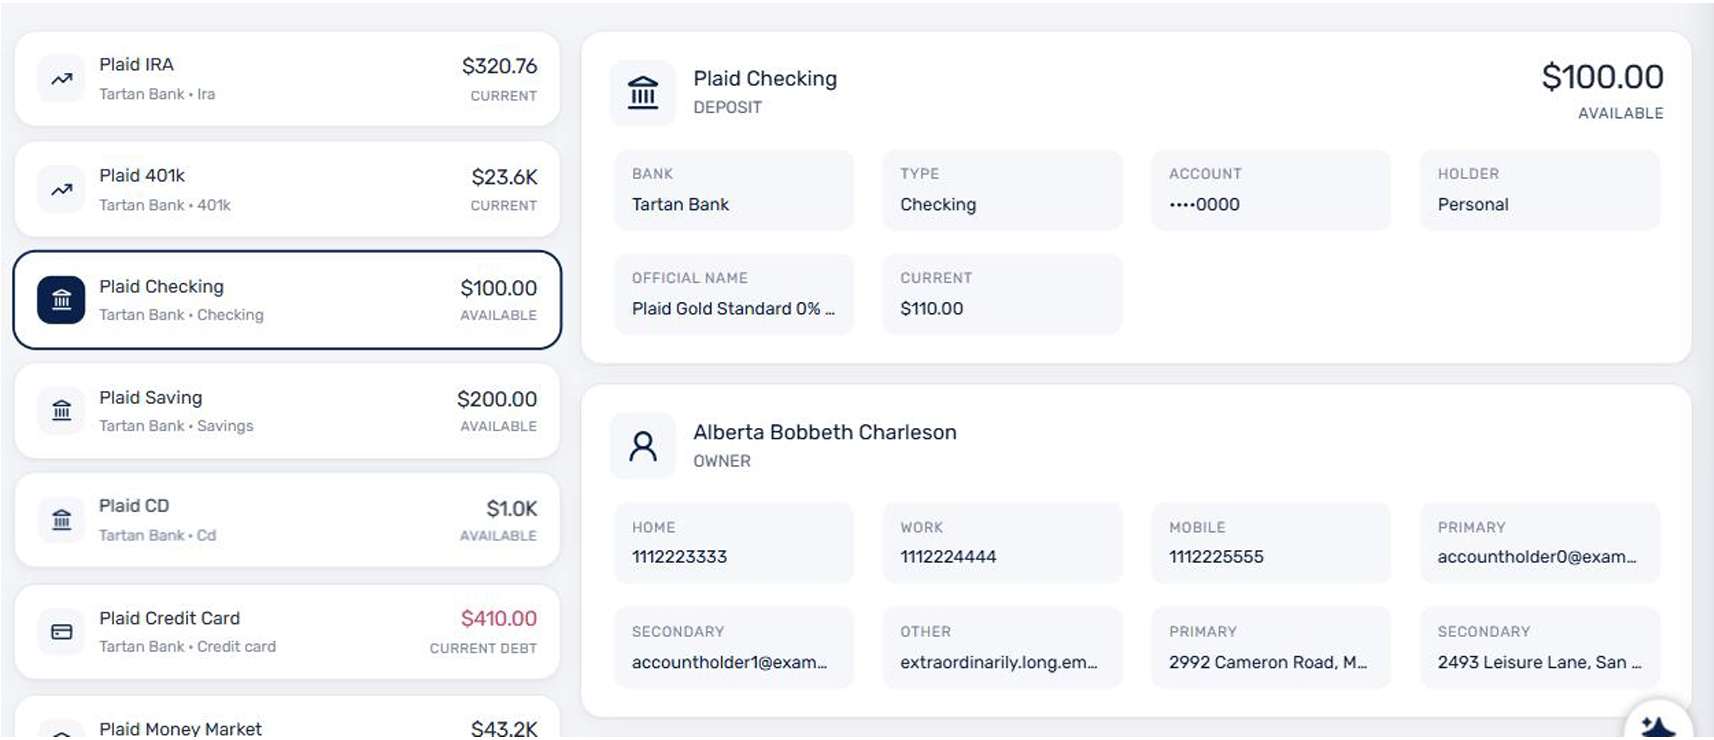Click the credit card icon beside Plaid Credit Card

coord(62,632)
